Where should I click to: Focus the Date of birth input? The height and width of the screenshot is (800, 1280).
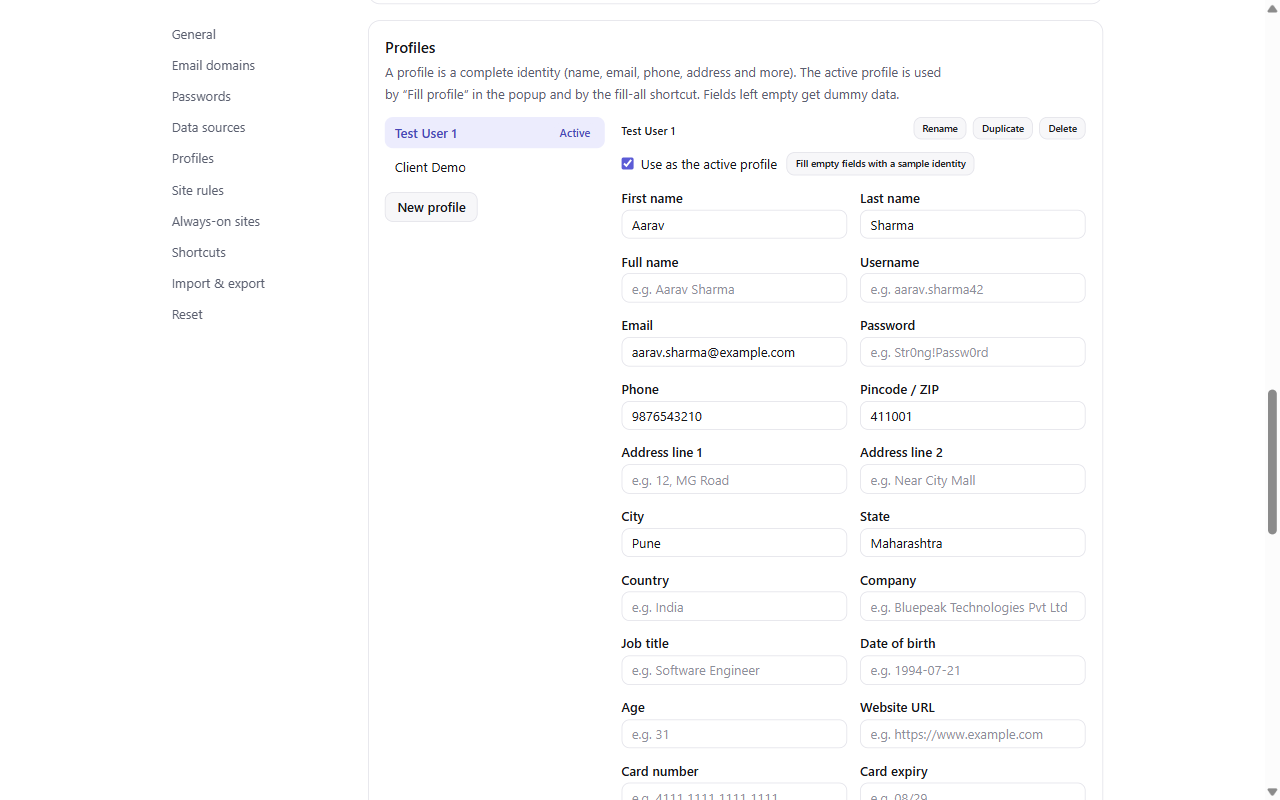(973, 670)
